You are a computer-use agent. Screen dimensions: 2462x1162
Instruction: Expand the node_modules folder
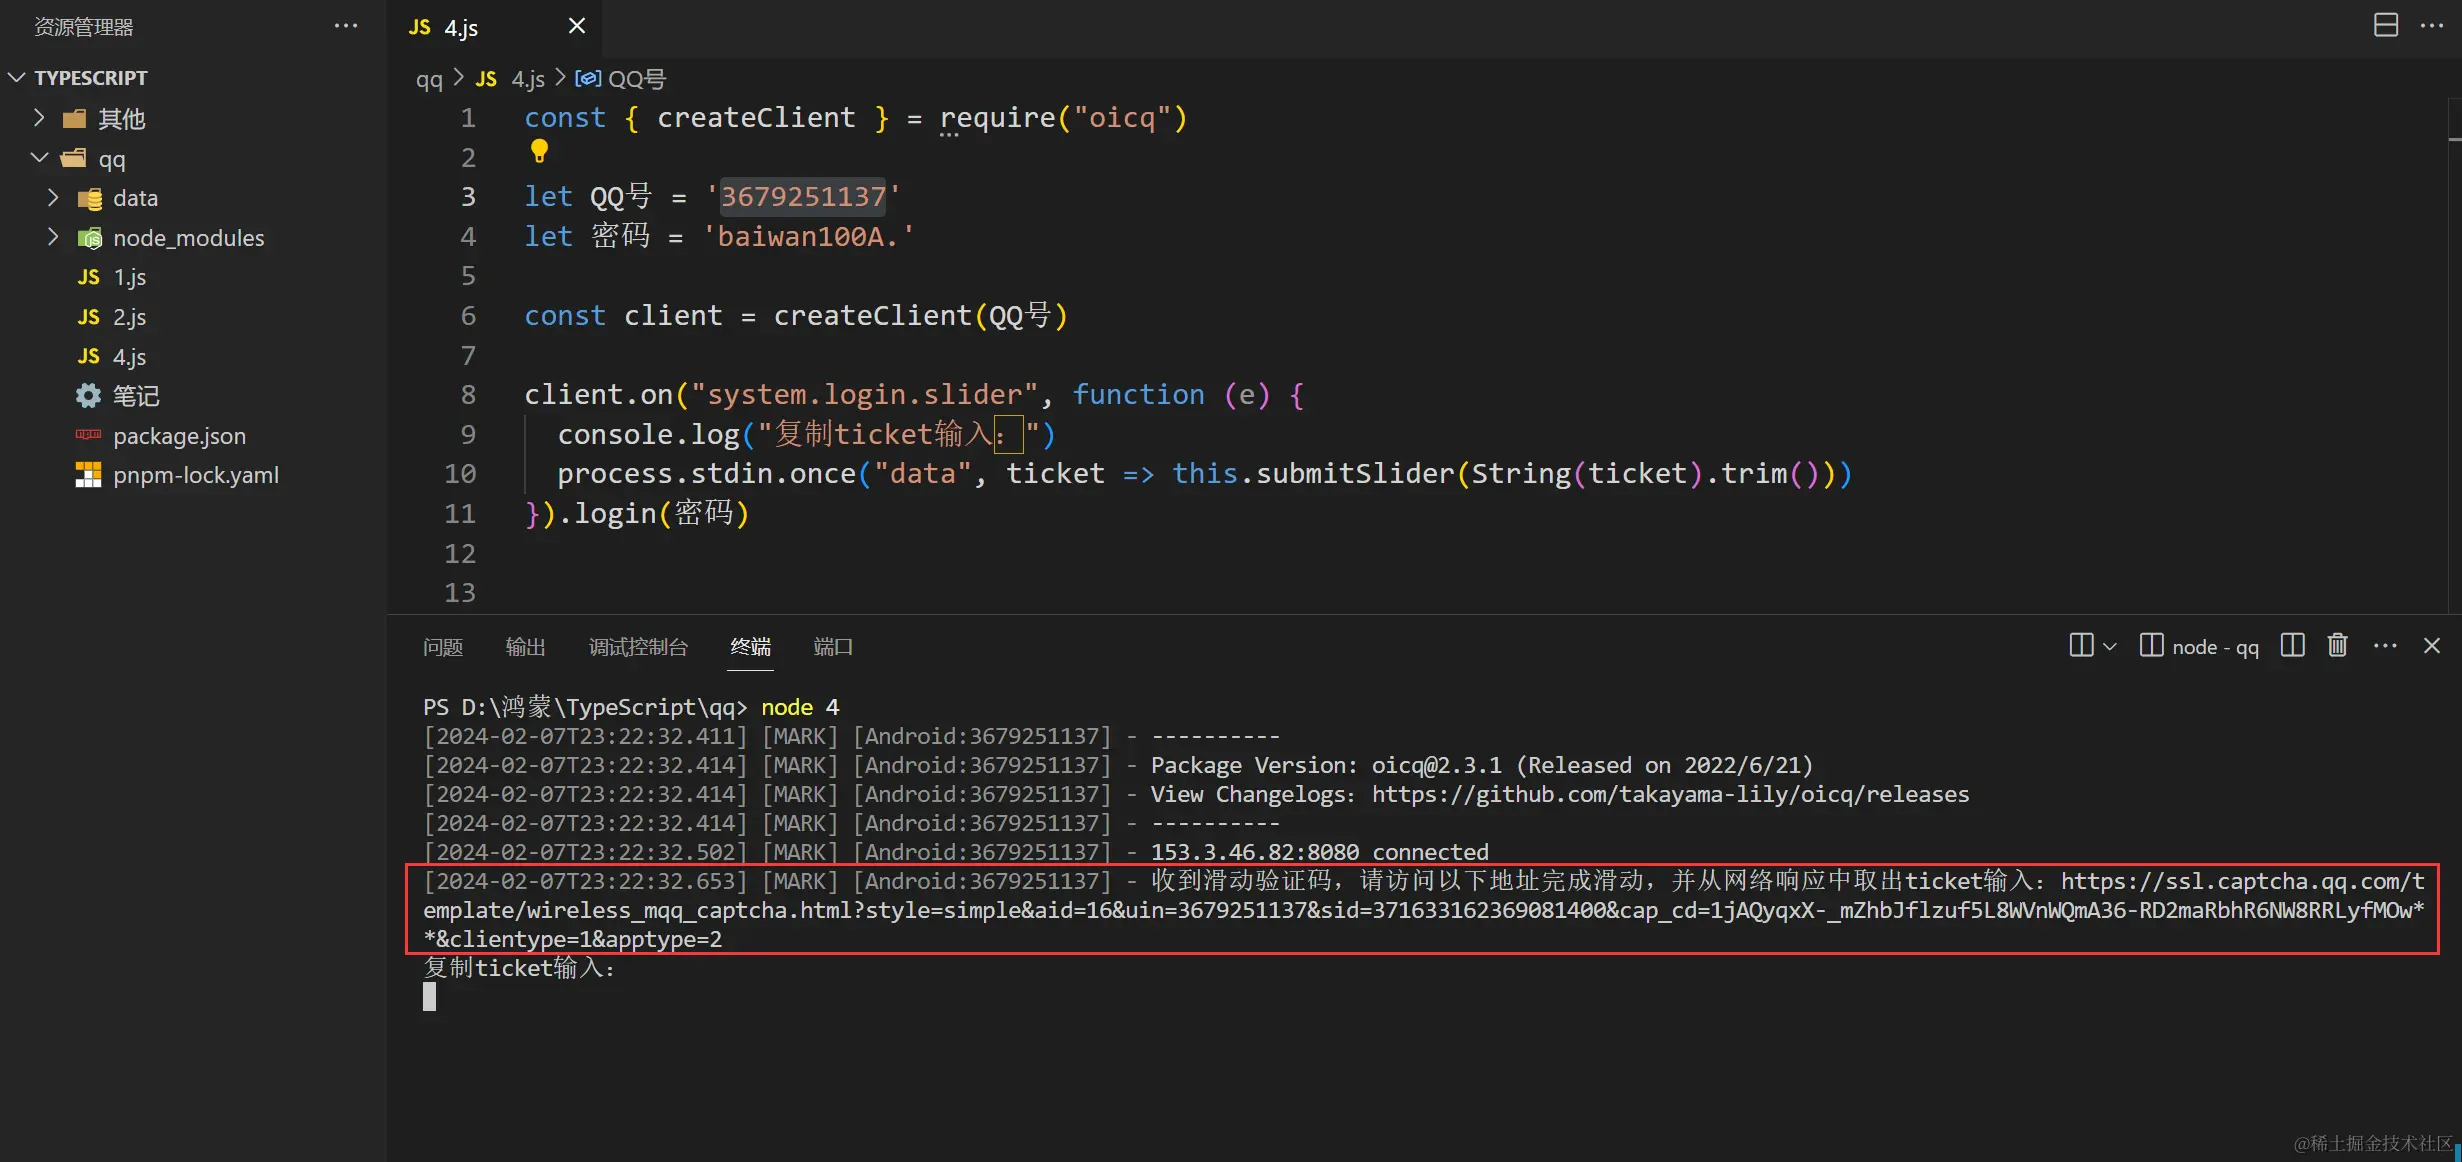[53, 237]
